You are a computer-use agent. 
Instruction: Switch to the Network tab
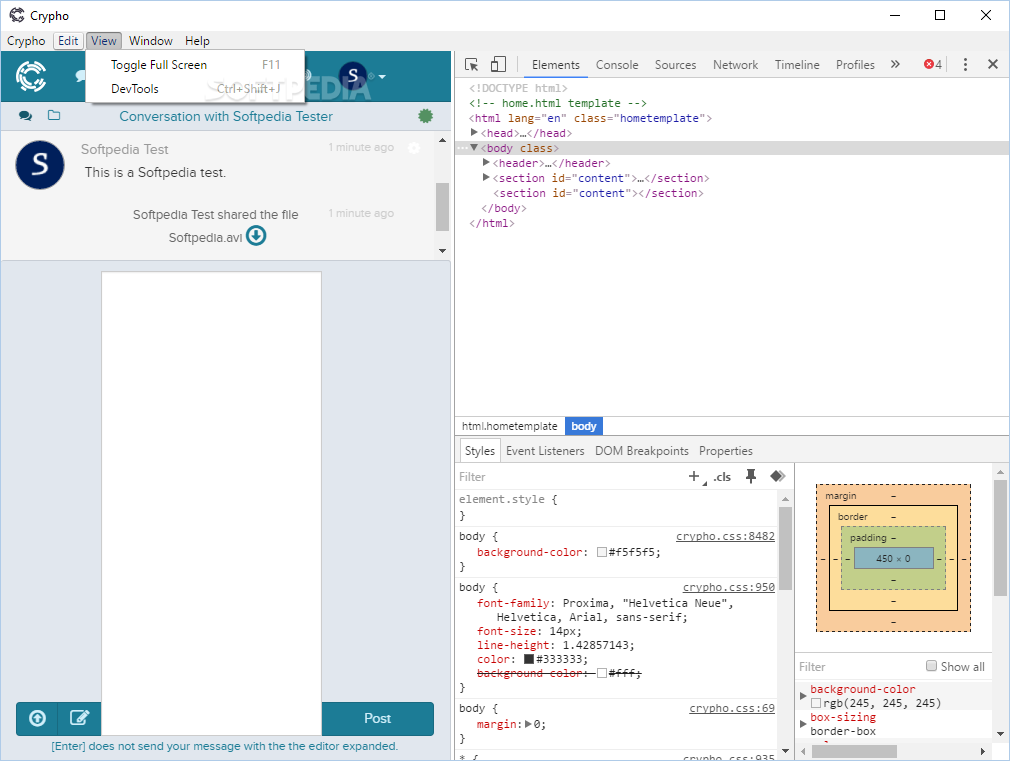(735, 64)
